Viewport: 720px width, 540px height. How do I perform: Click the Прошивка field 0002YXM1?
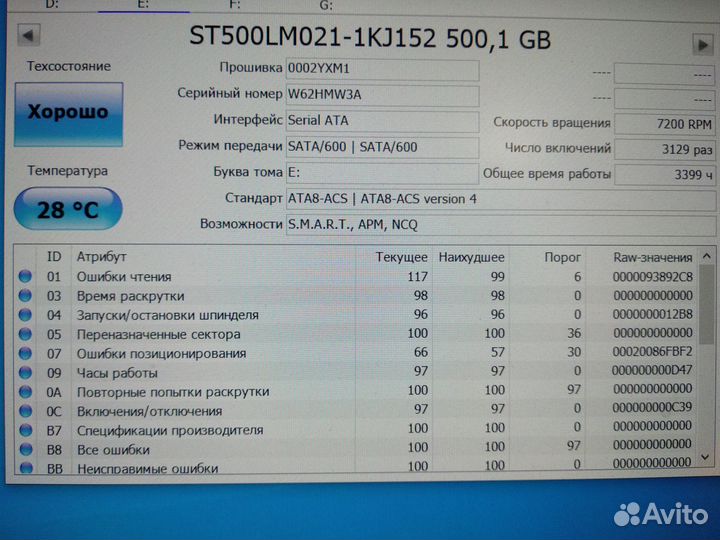[x=382, y=69]
